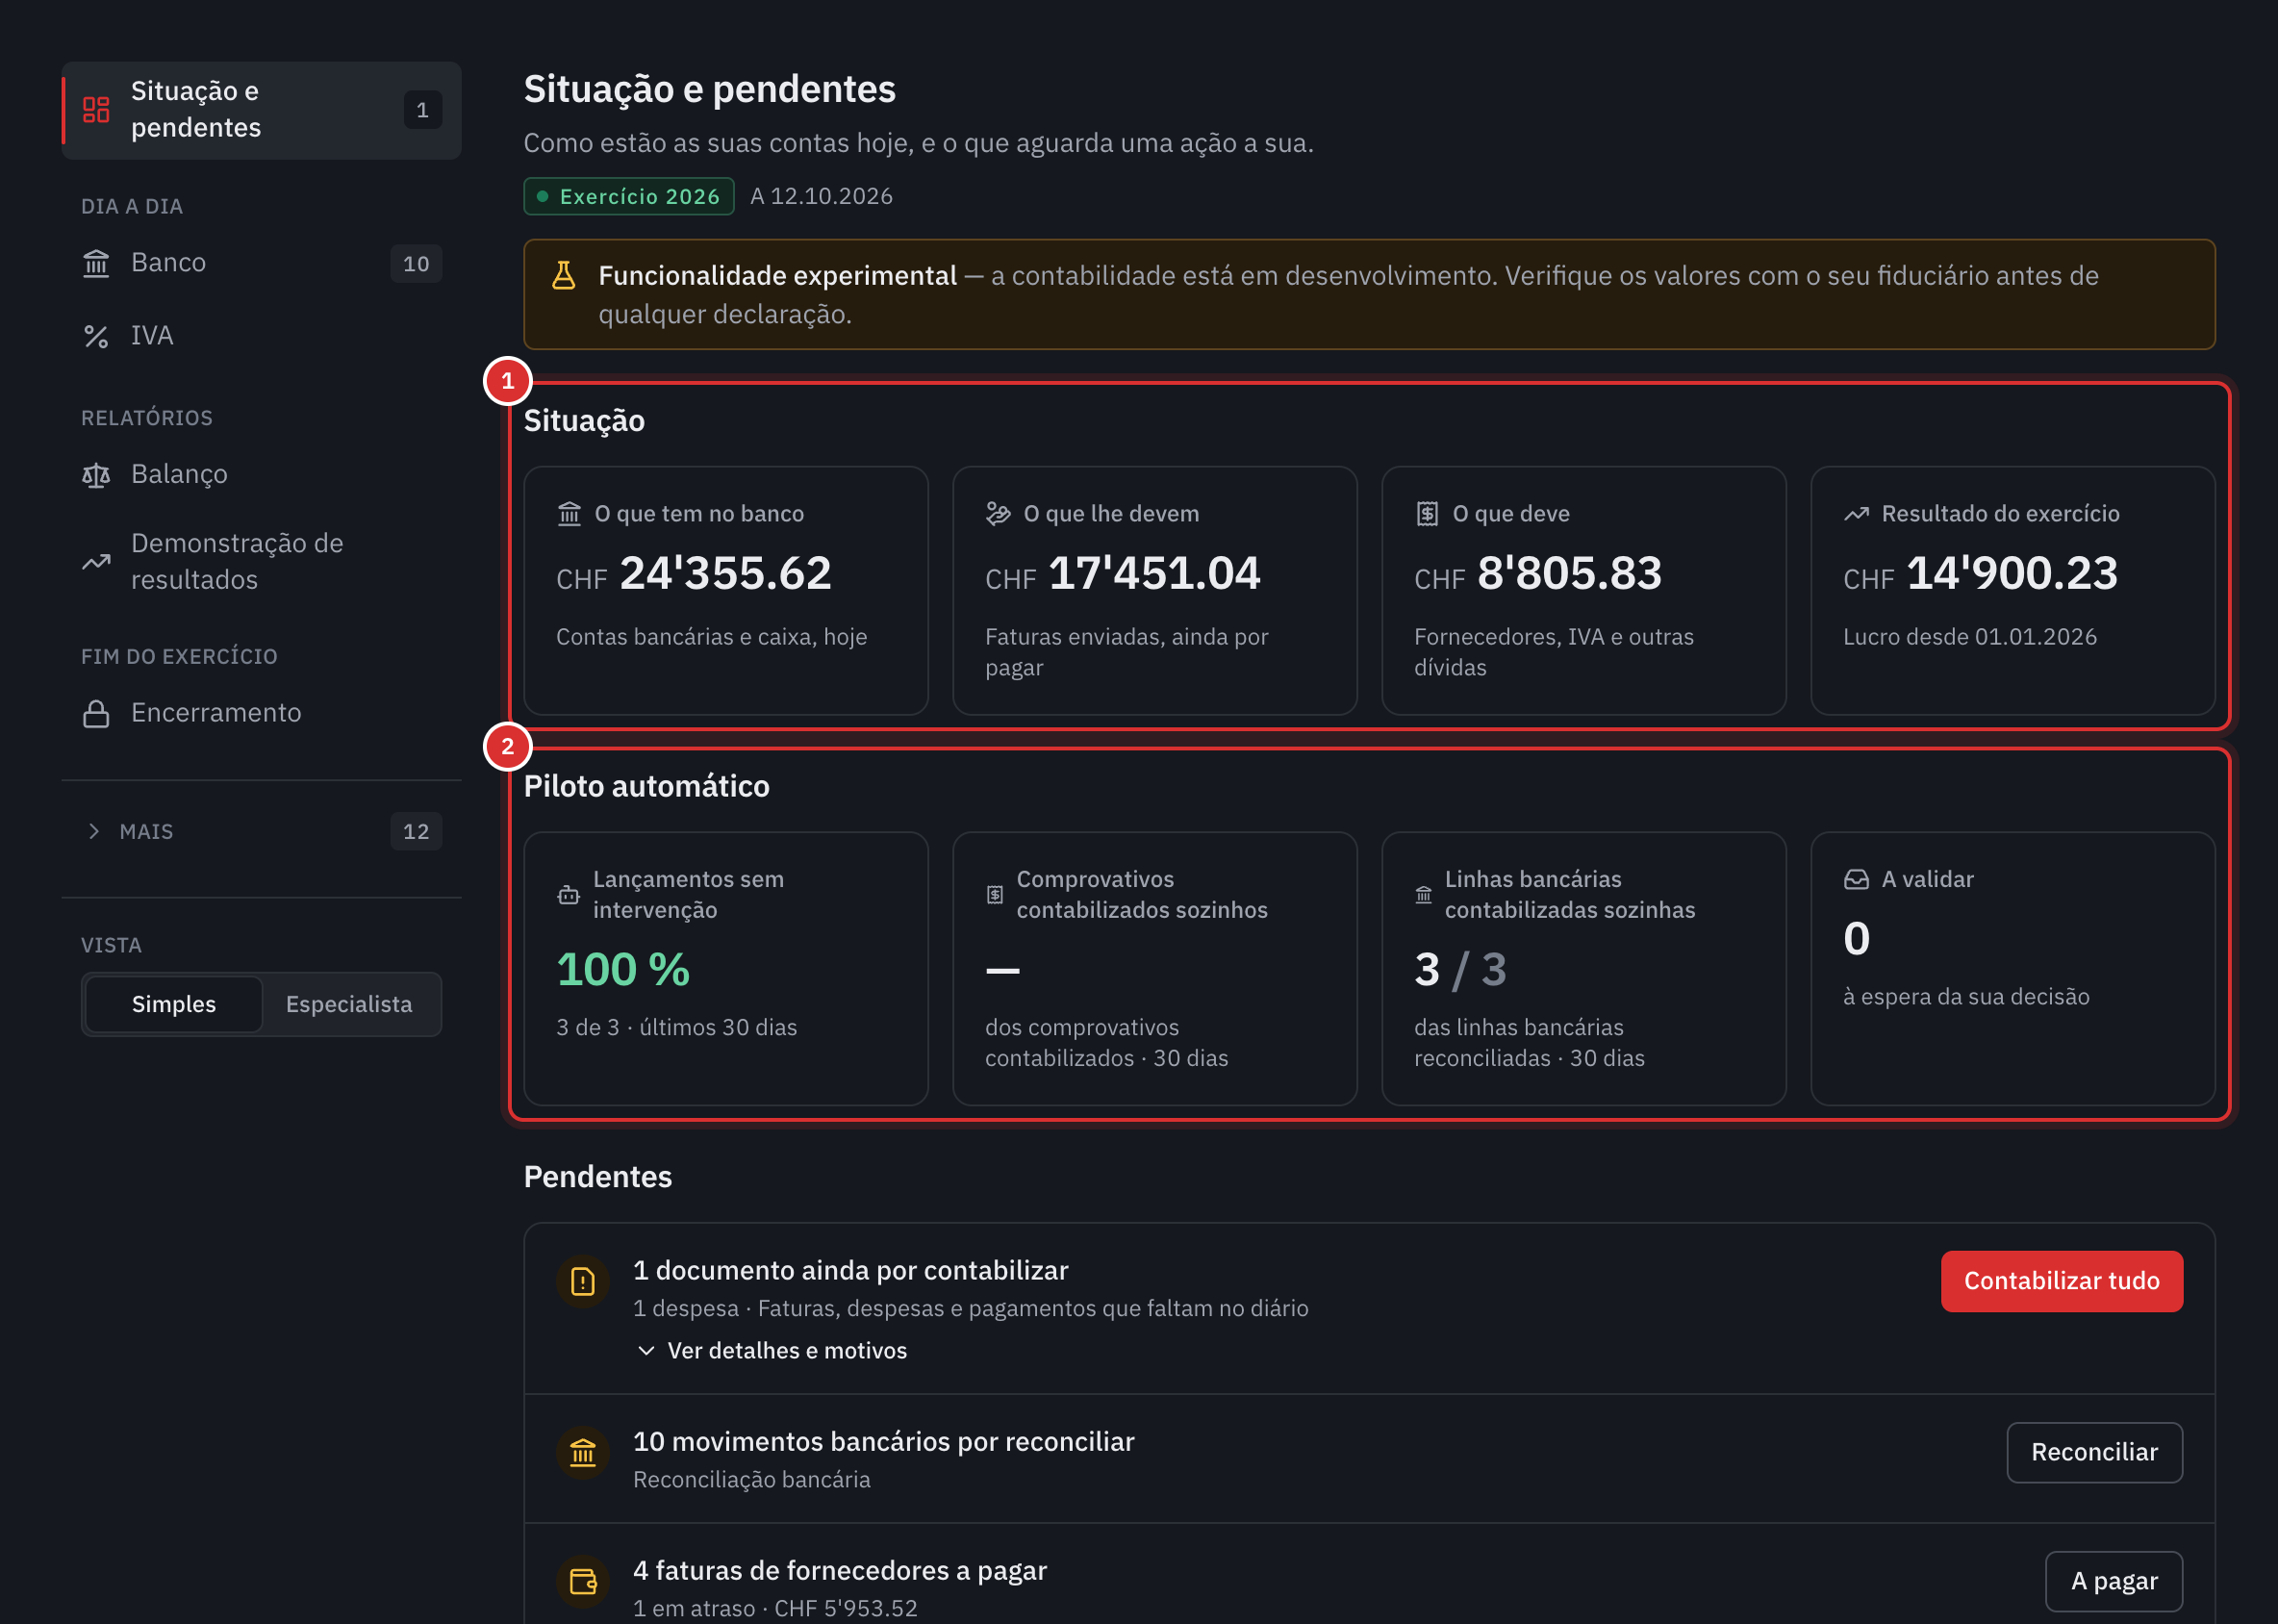Viewport: 2278px width, 1624px height.
Task: Open the Banco section
Action: 261,263
